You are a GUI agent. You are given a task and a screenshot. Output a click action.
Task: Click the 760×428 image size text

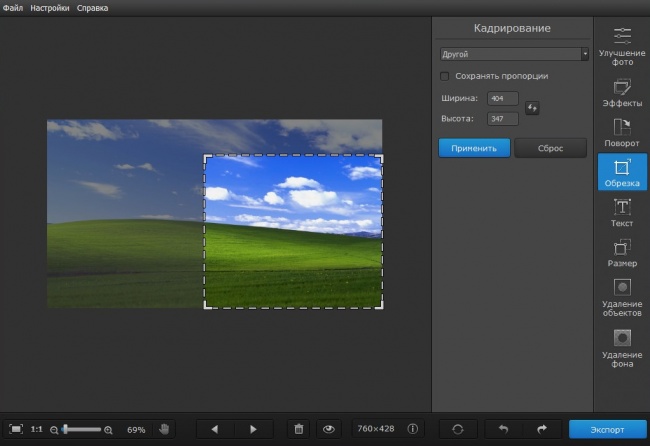coord(376,429)
